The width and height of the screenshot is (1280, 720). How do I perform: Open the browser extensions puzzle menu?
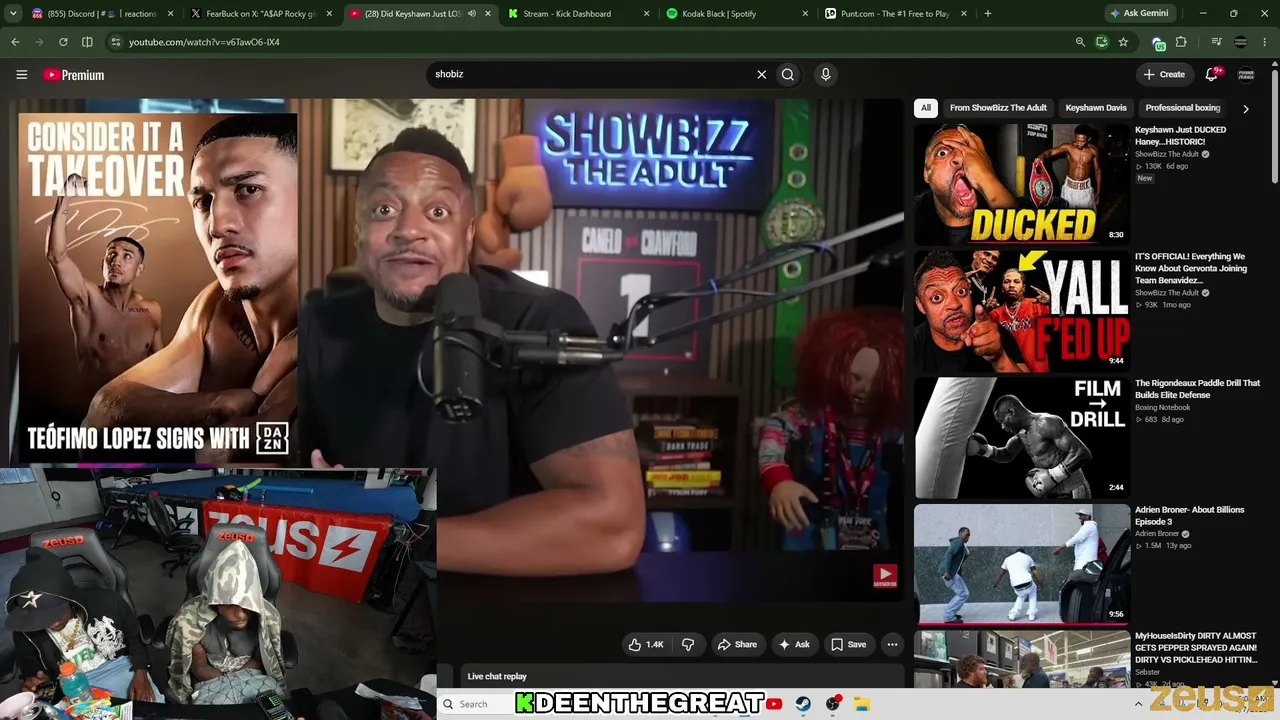click(1181, 42)
